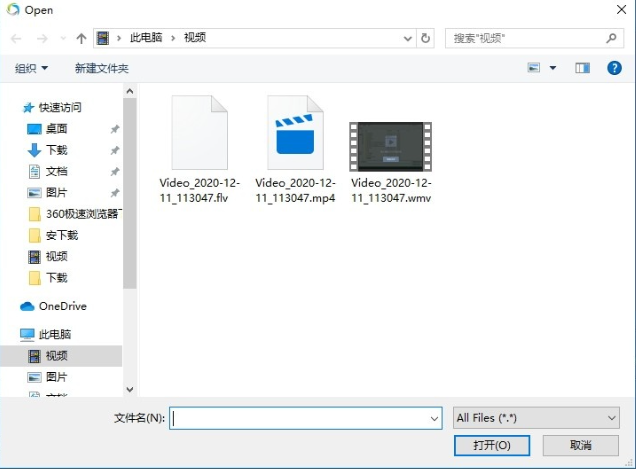636x469 pixels.
Task: Open the All Files (*.*) filter dropdown
Action: tap(536, 418)
